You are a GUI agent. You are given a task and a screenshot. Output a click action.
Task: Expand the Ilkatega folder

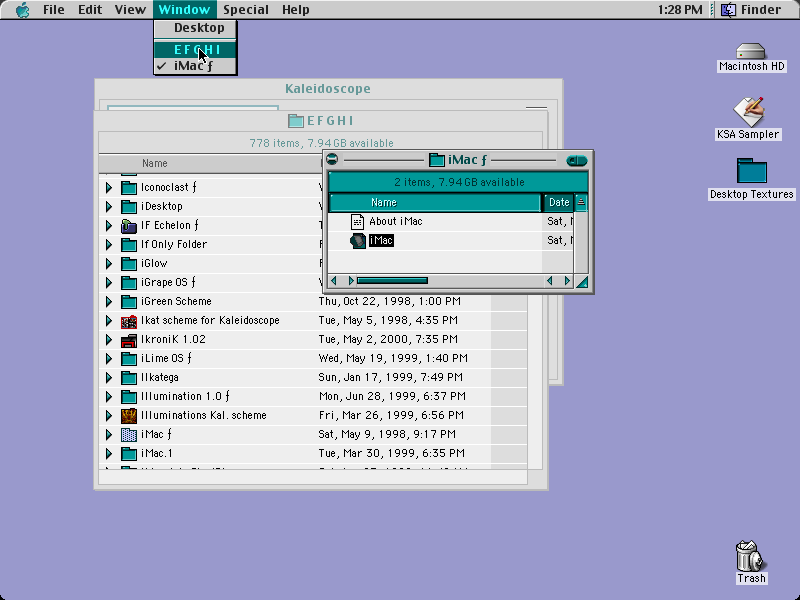click(109, 378)
